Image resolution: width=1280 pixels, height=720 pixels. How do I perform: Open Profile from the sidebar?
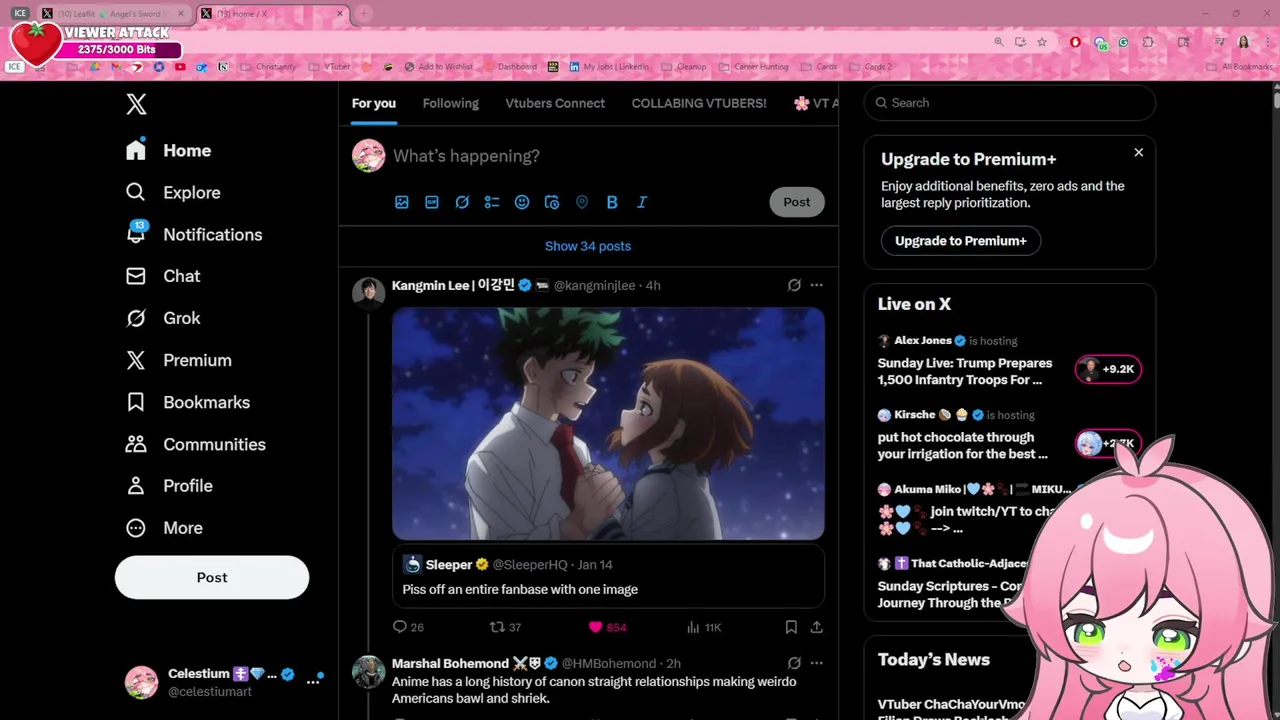(x=169, y=486)
